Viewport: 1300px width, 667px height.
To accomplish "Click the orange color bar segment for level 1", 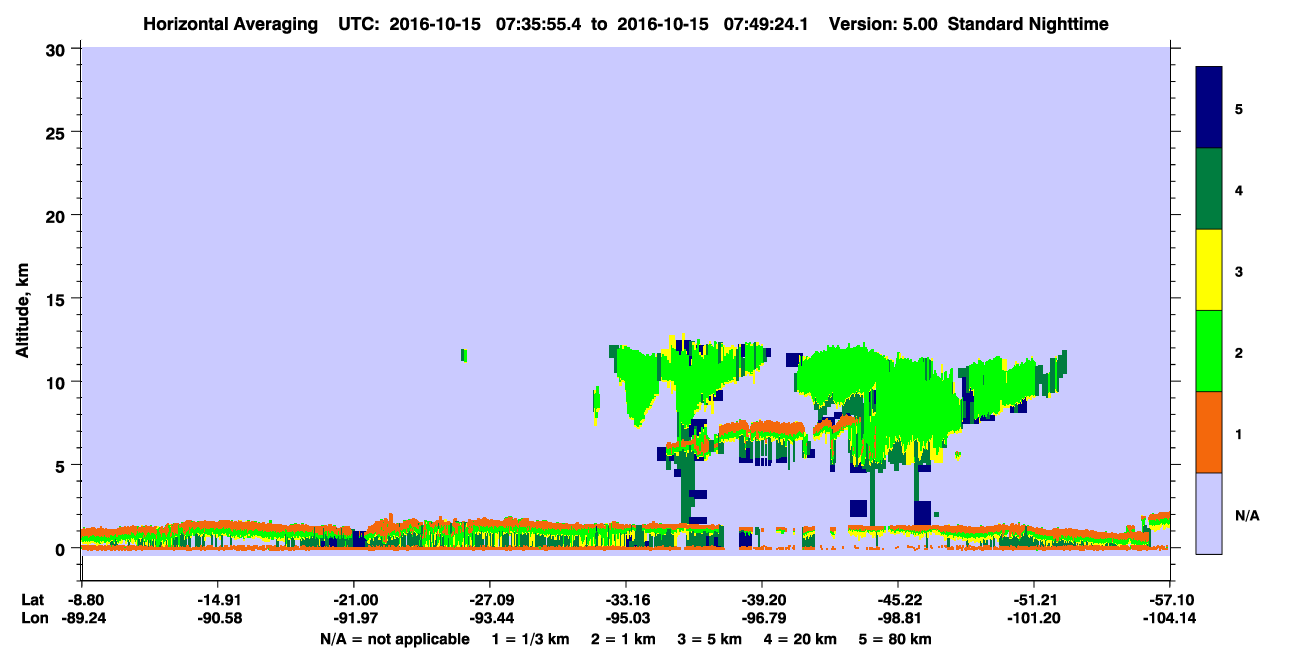I will coord(1209,432).
